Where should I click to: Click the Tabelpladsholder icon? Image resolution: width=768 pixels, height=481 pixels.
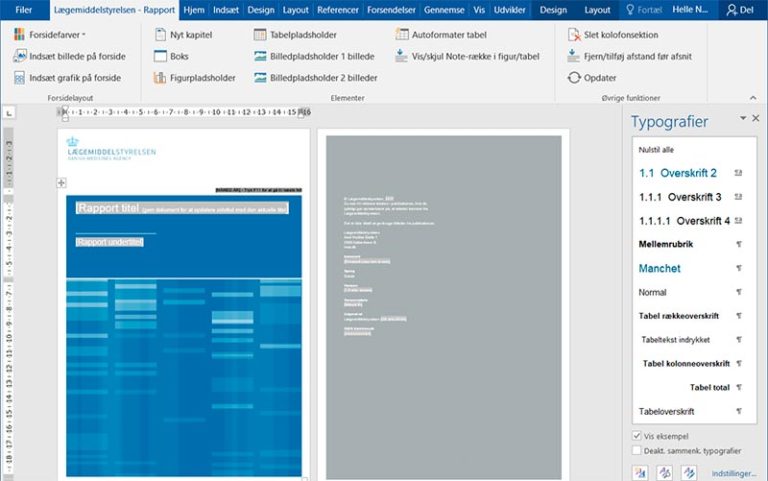261,35
